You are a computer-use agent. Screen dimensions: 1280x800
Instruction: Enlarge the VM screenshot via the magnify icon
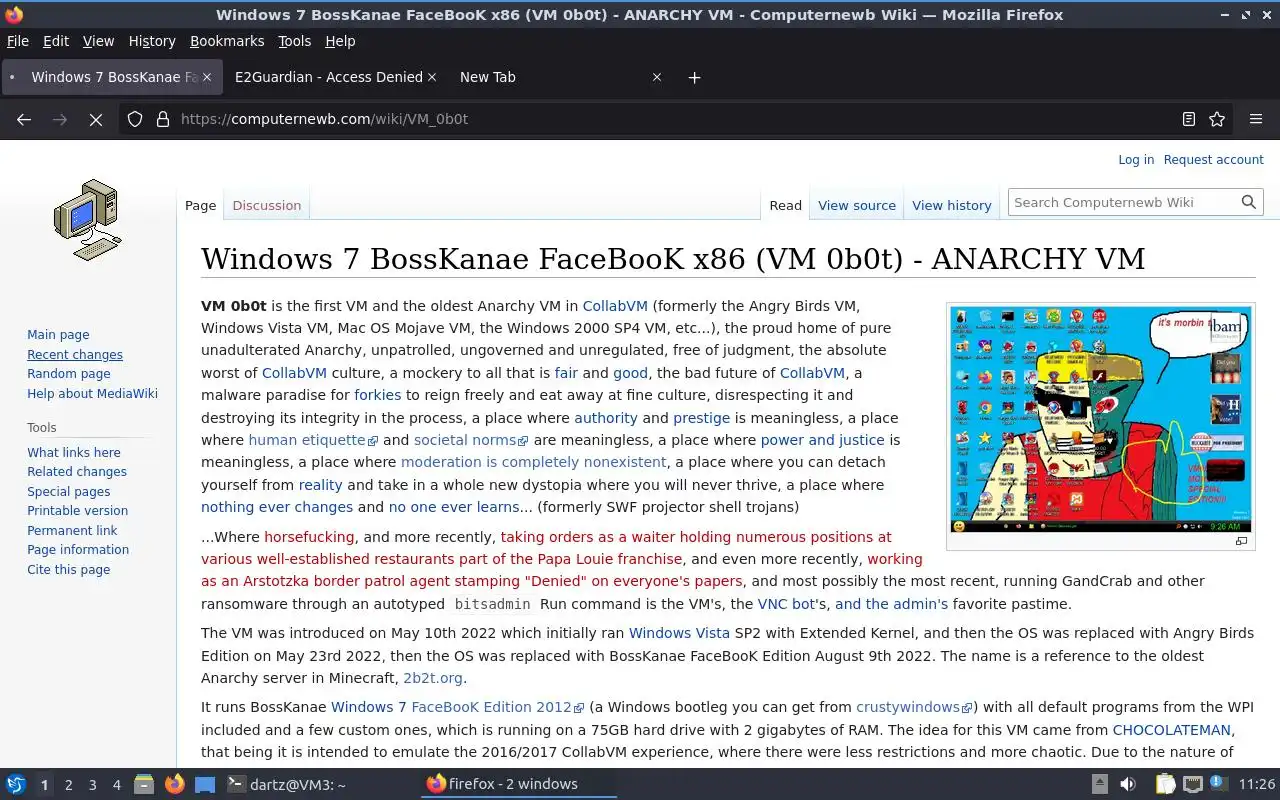point(1241,541)
